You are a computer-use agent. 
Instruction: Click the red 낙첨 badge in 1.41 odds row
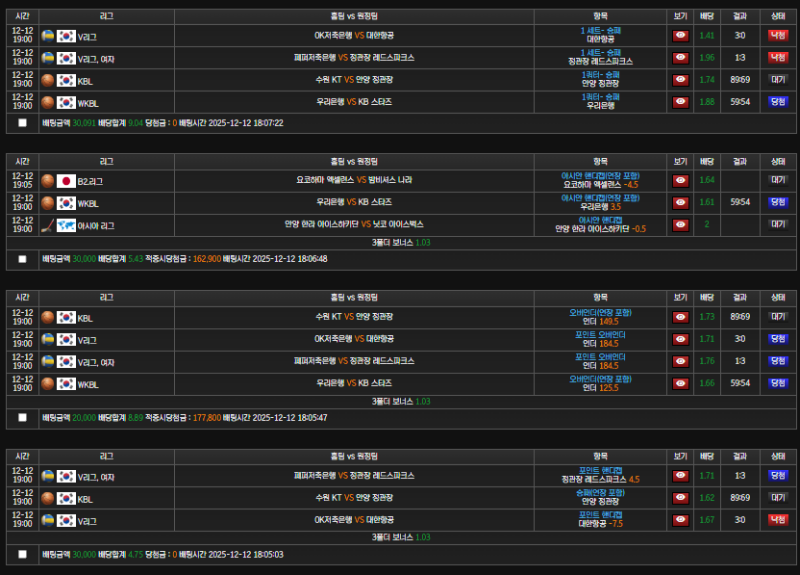tap(777, 35)
